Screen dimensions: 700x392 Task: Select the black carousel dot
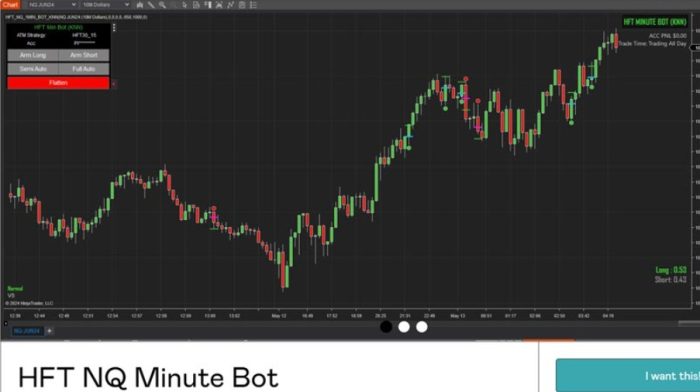pos(386,327)
